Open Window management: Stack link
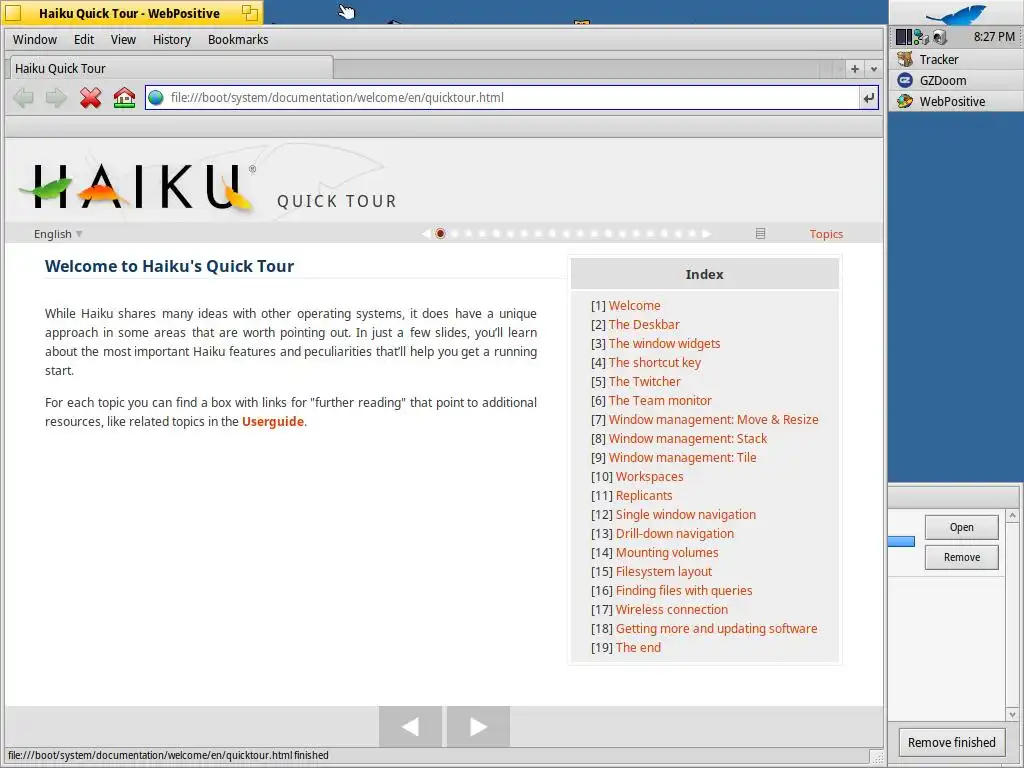Screen dimensions: 1024x768 coord(688,438)
